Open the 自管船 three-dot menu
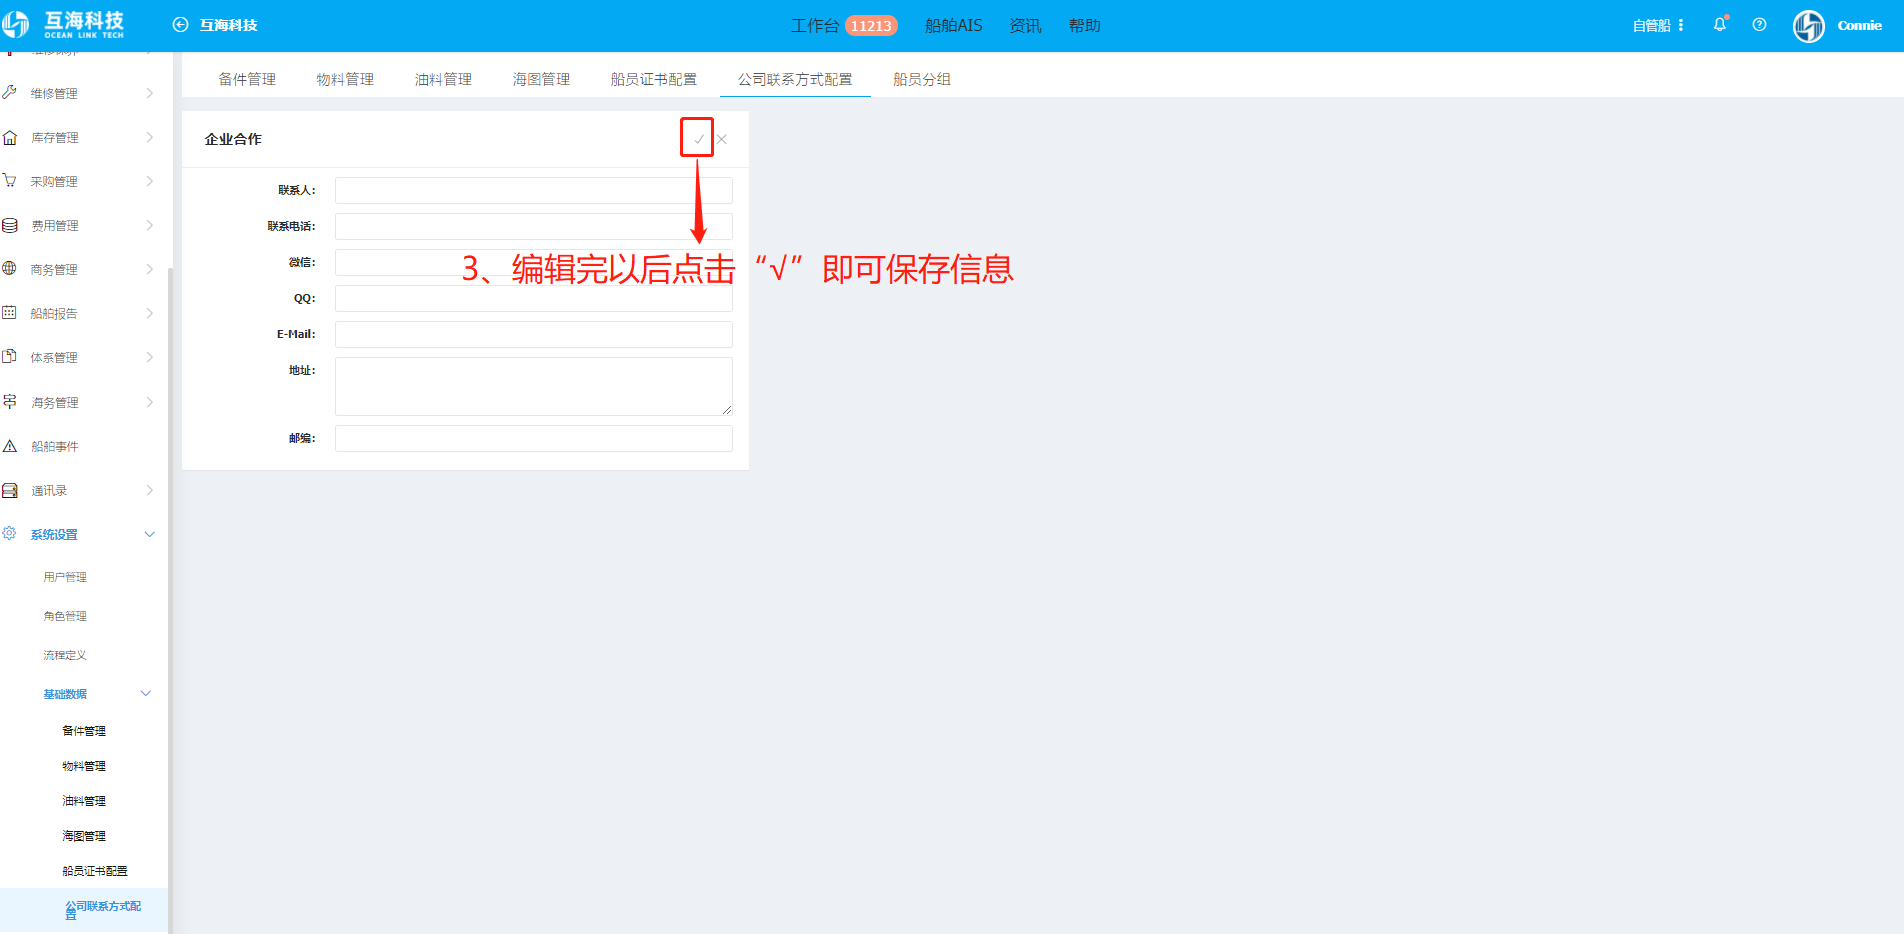Viewport: 1904px width, 934px height. 1681,25
